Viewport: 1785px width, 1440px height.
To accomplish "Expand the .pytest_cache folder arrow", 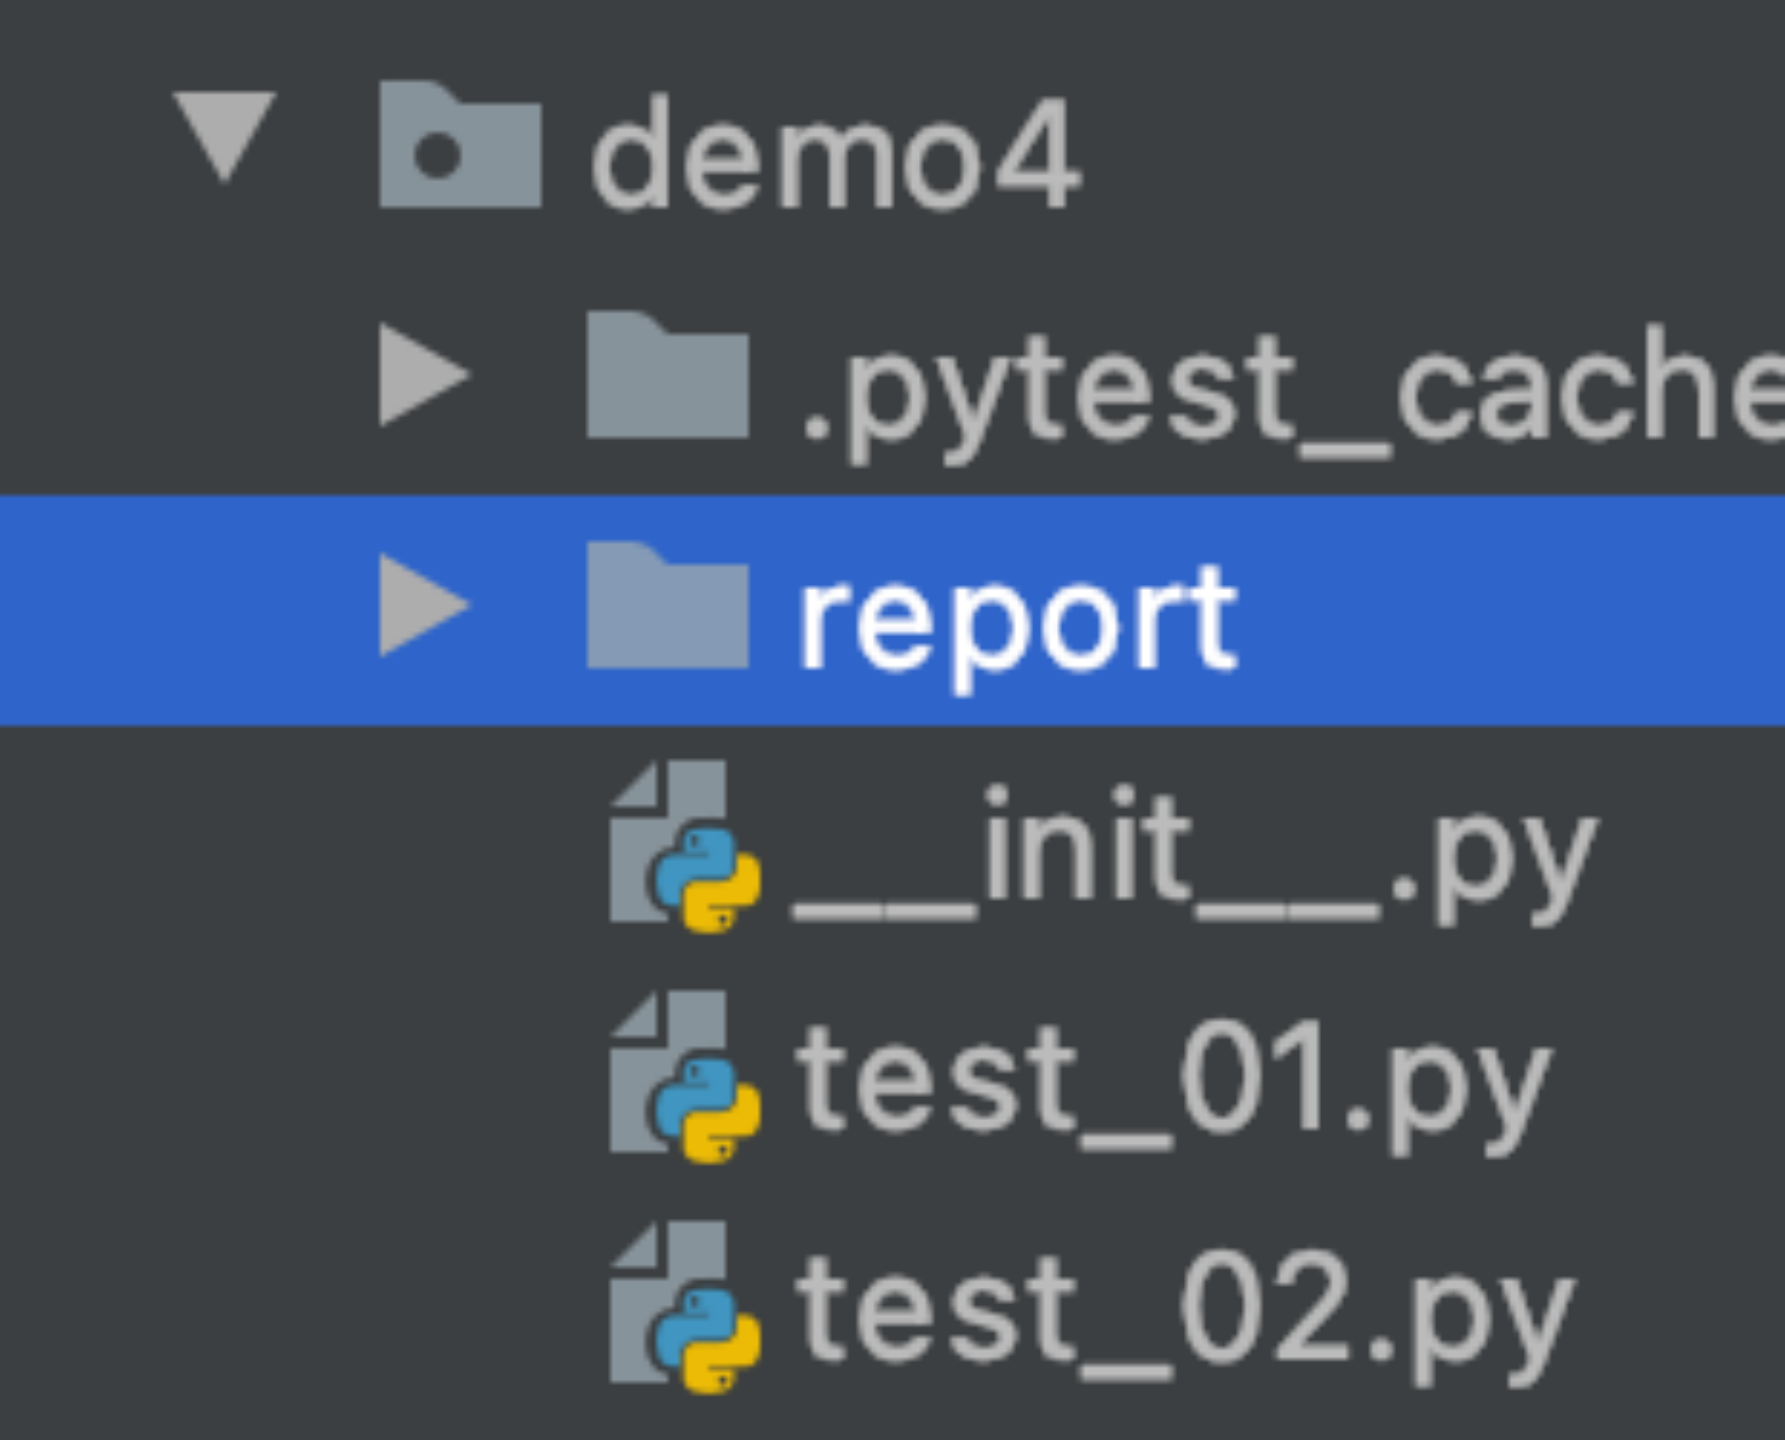I will [424, 376].
